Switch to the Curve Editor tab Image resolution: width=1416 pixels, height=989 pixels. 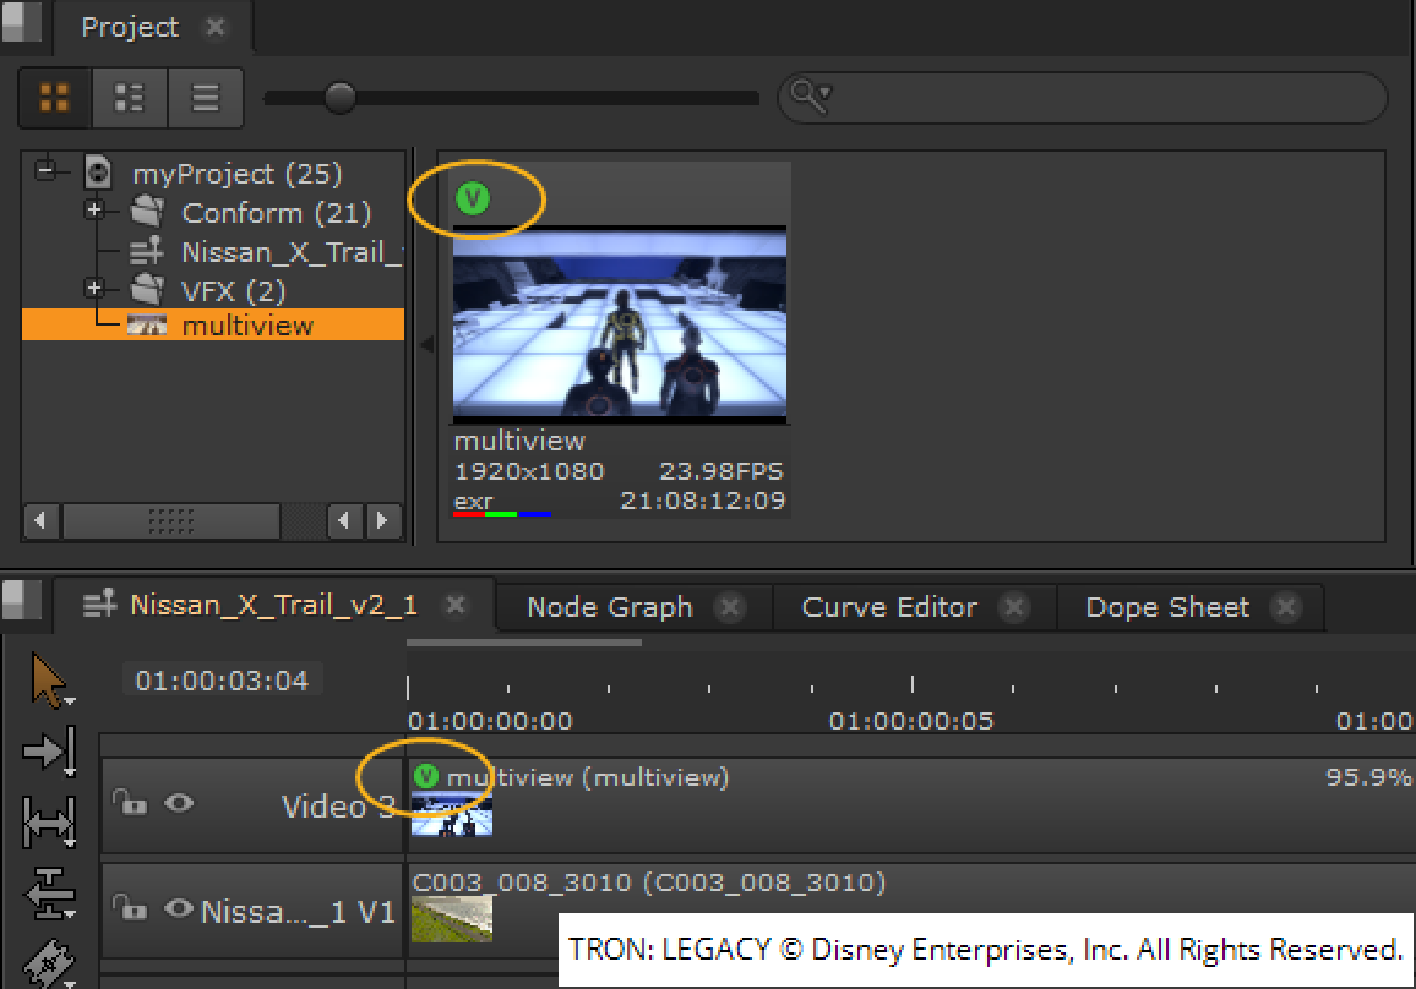coord(889,607)
